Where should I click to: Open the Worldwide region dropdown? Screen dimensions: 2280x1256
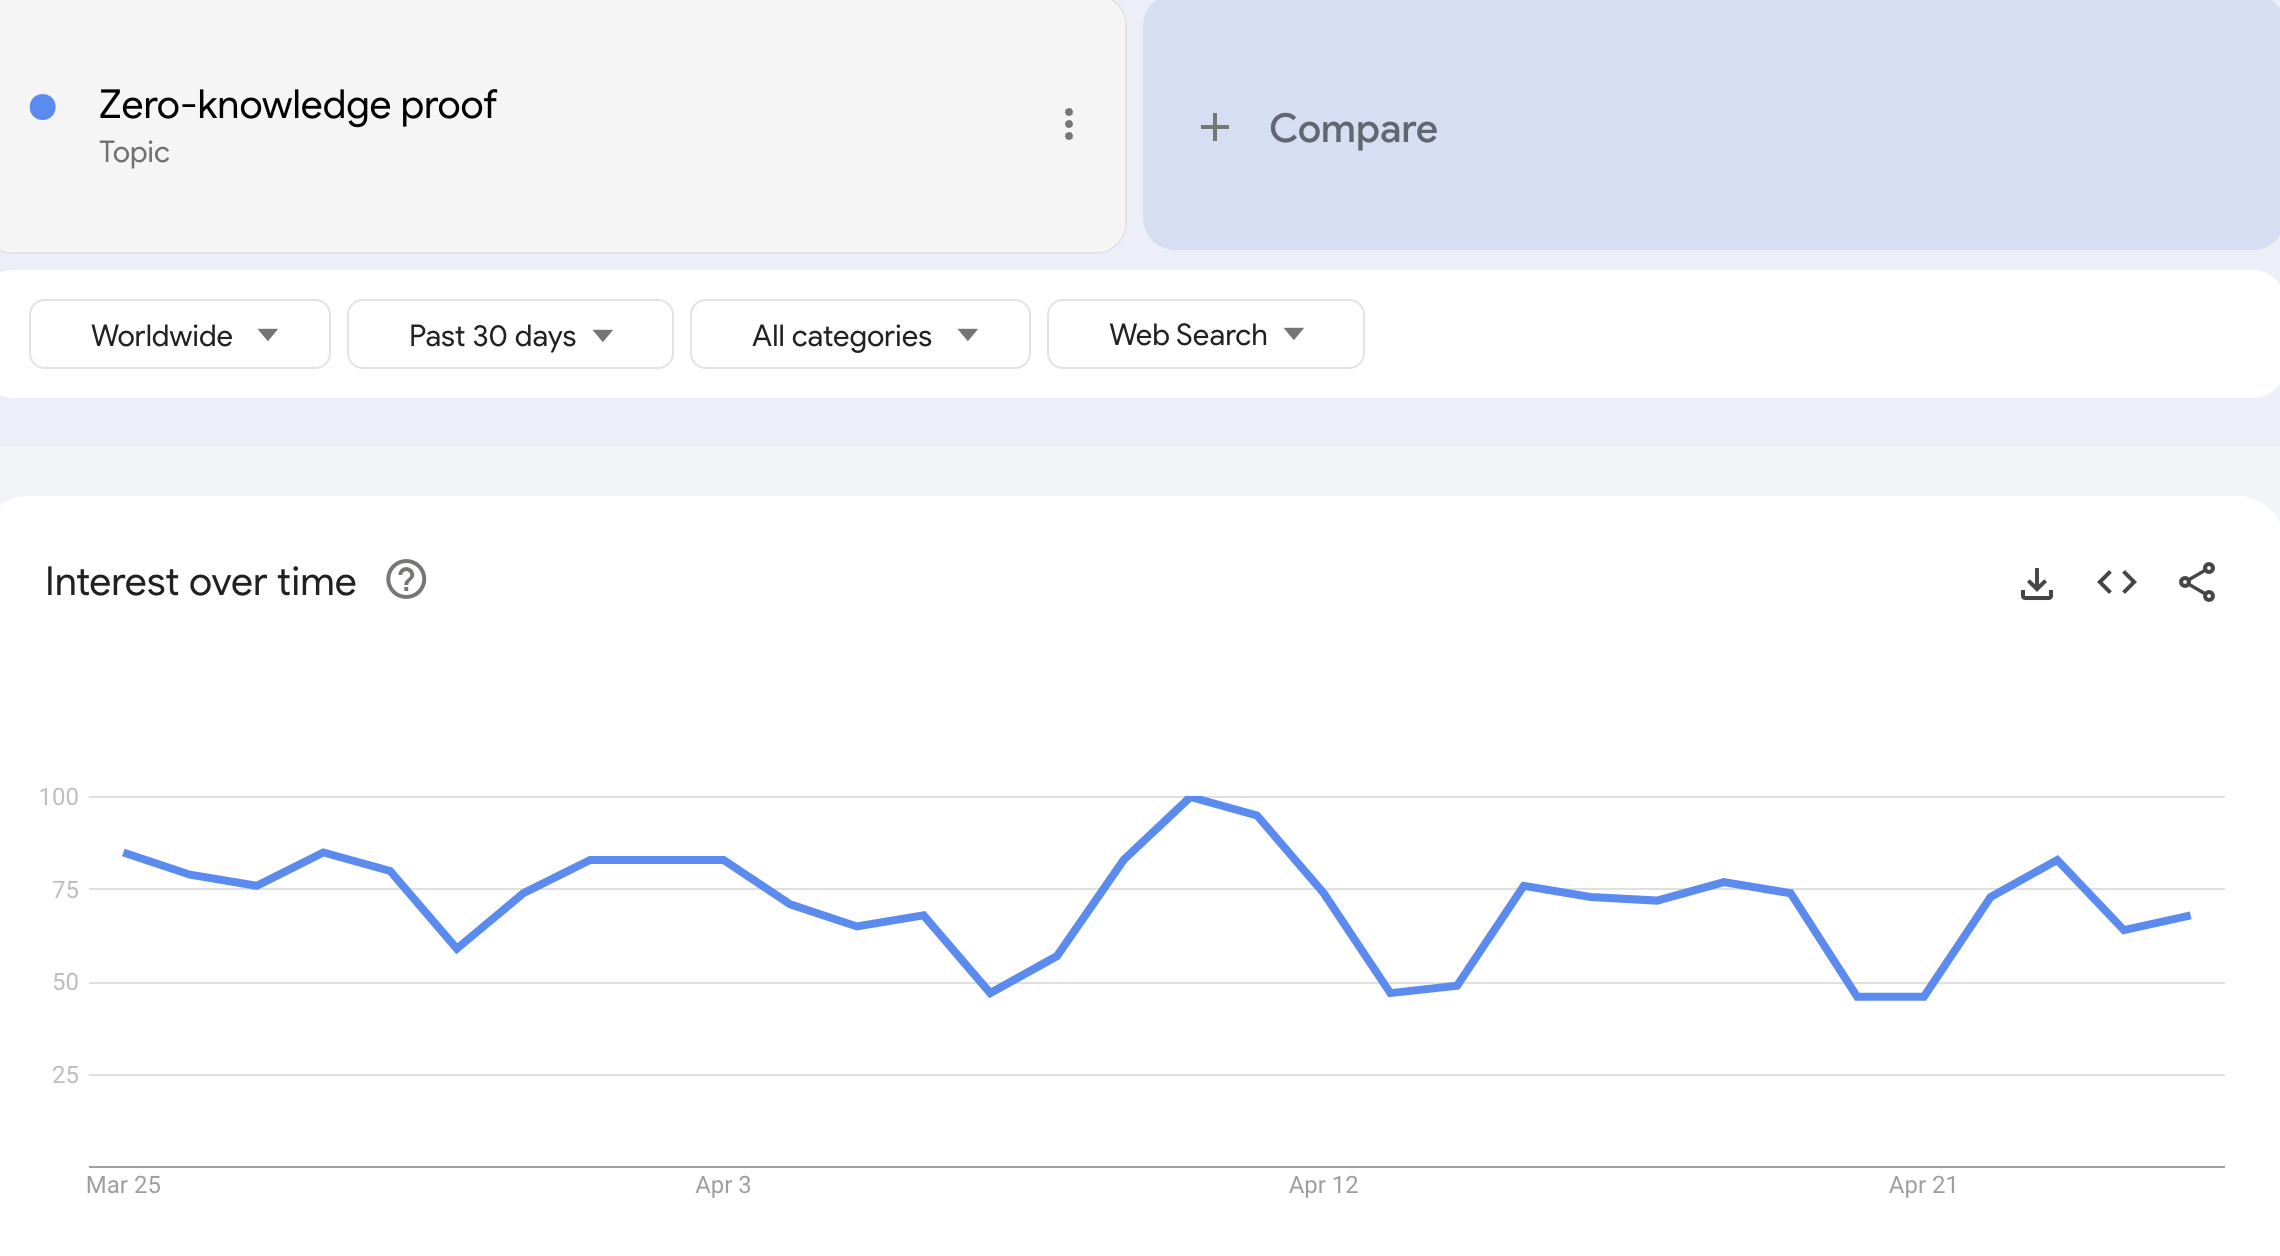[x=180, y=335]
